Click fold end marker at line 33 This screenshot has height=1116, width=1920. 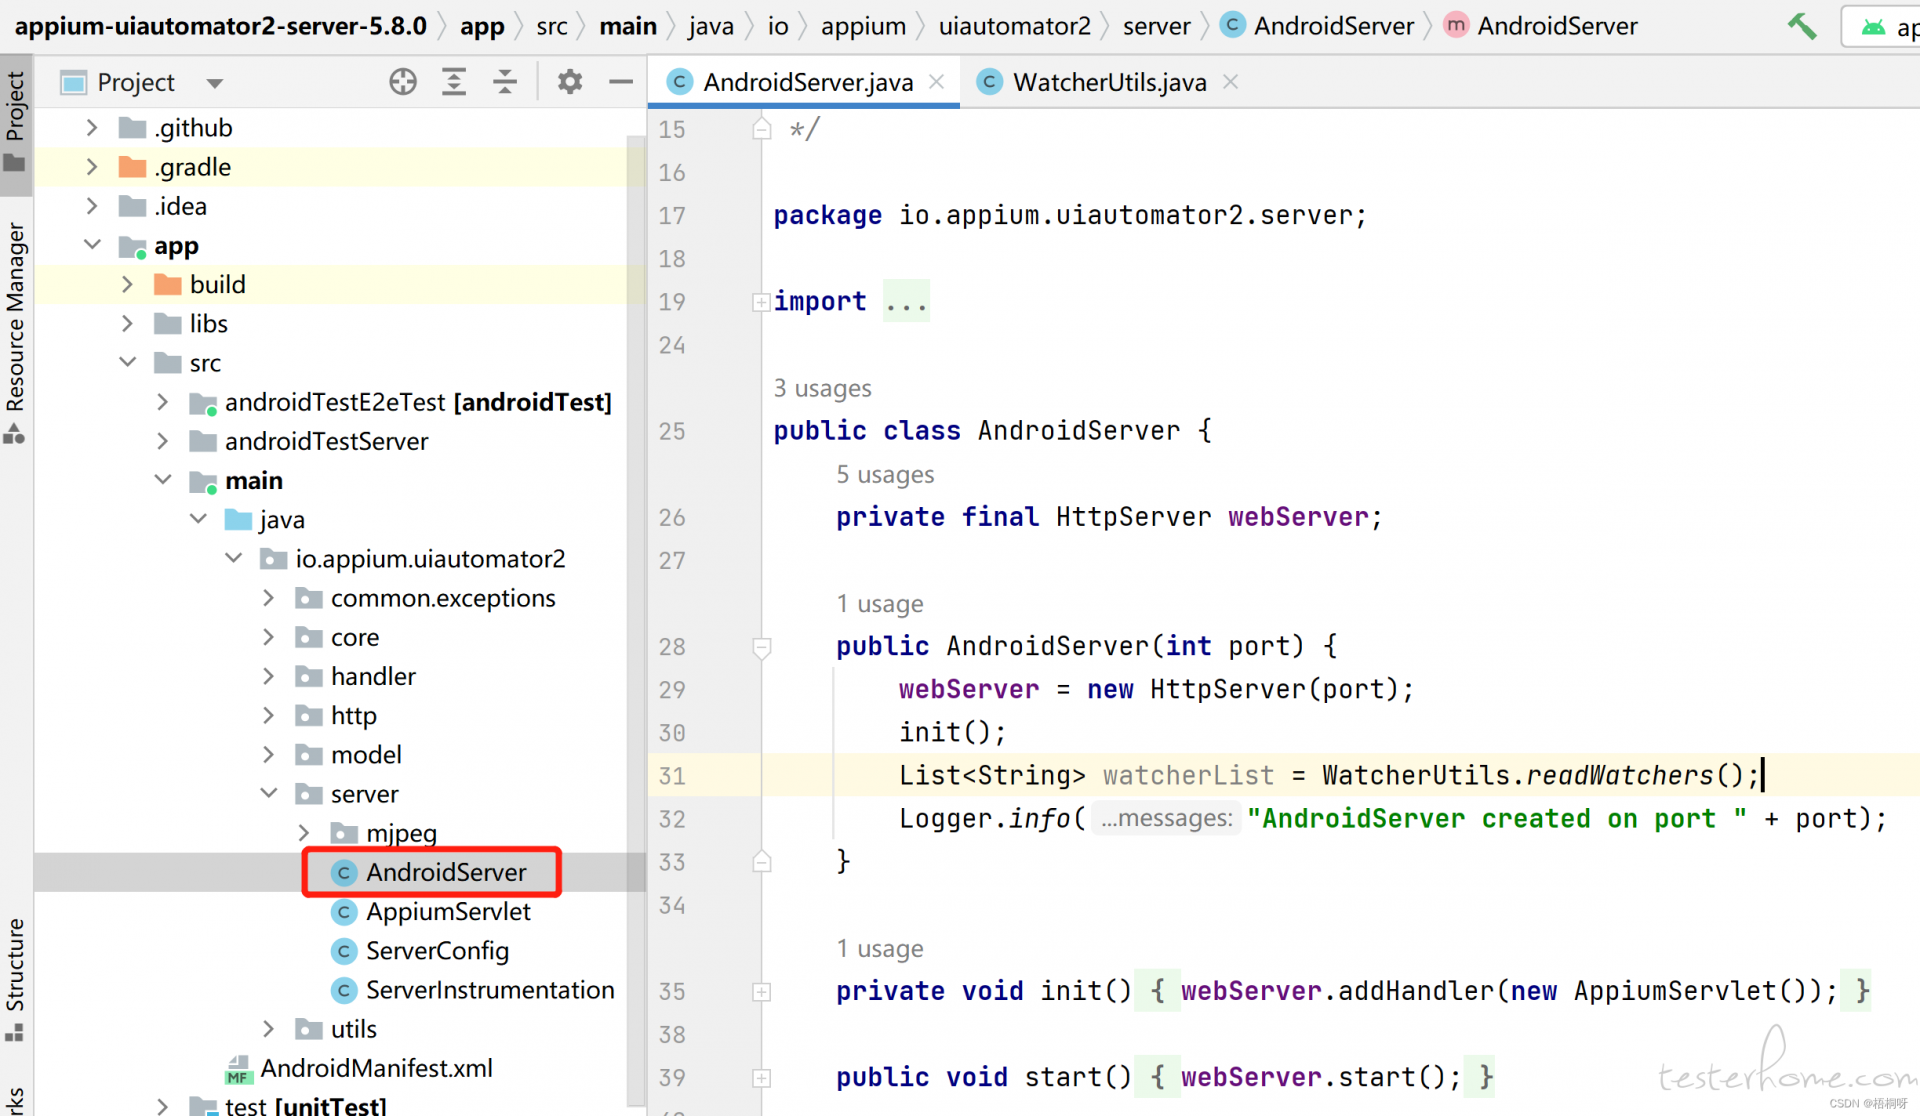(x=762, y=862)
